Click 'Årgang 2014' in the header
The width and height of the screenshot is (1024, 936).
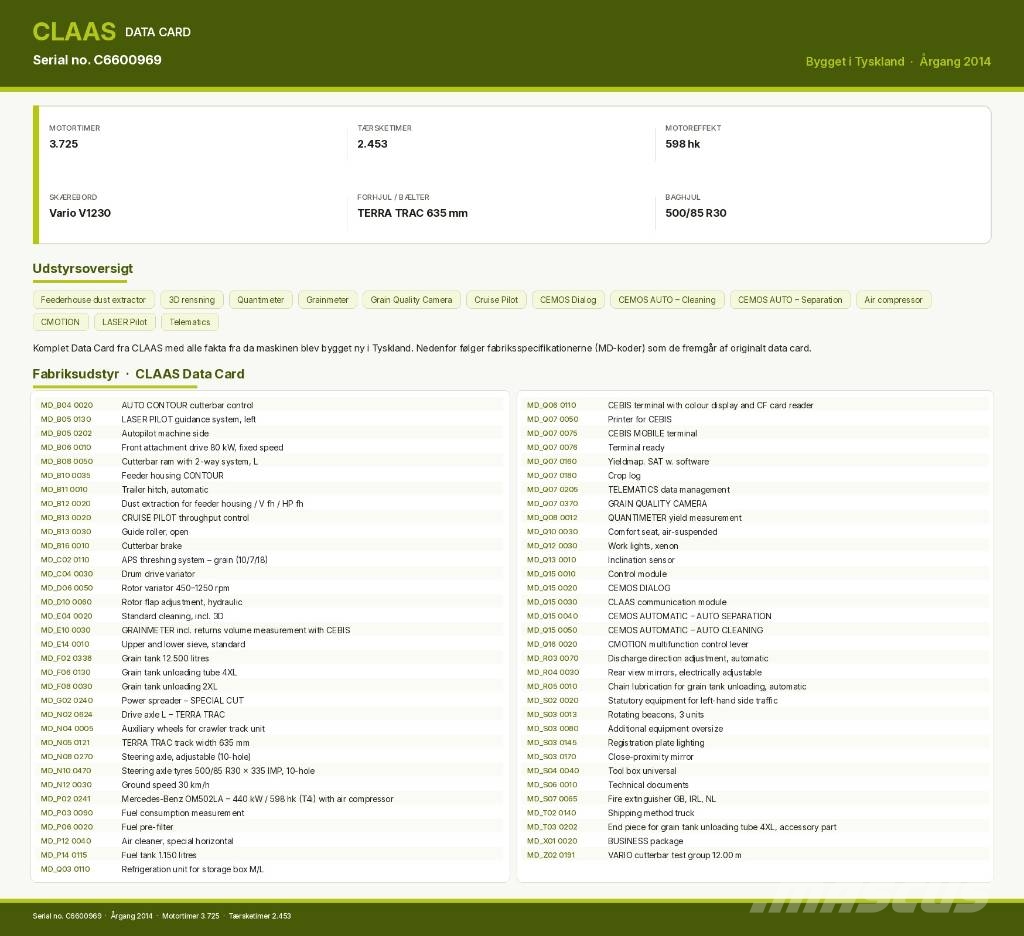click(955, 61)
